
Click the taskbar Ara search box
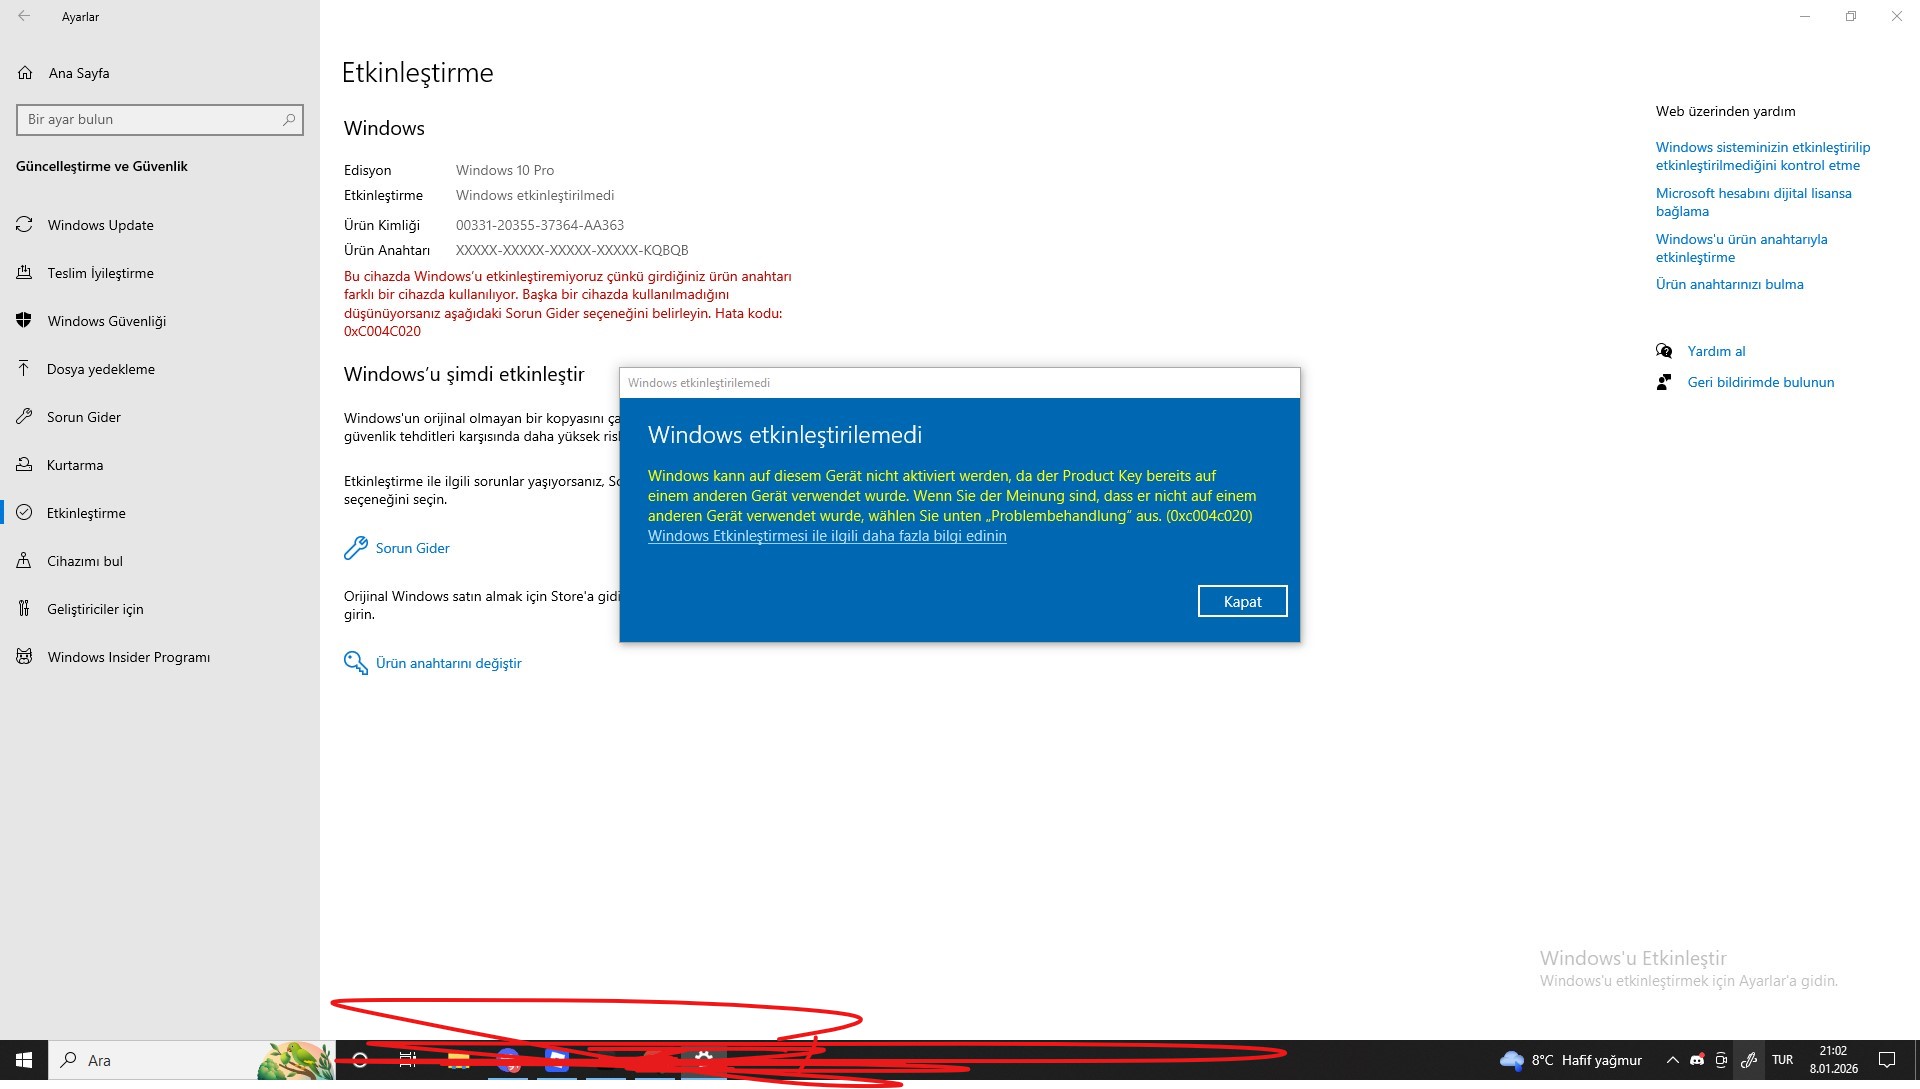pyautogui.click(x=191, y=1060)
